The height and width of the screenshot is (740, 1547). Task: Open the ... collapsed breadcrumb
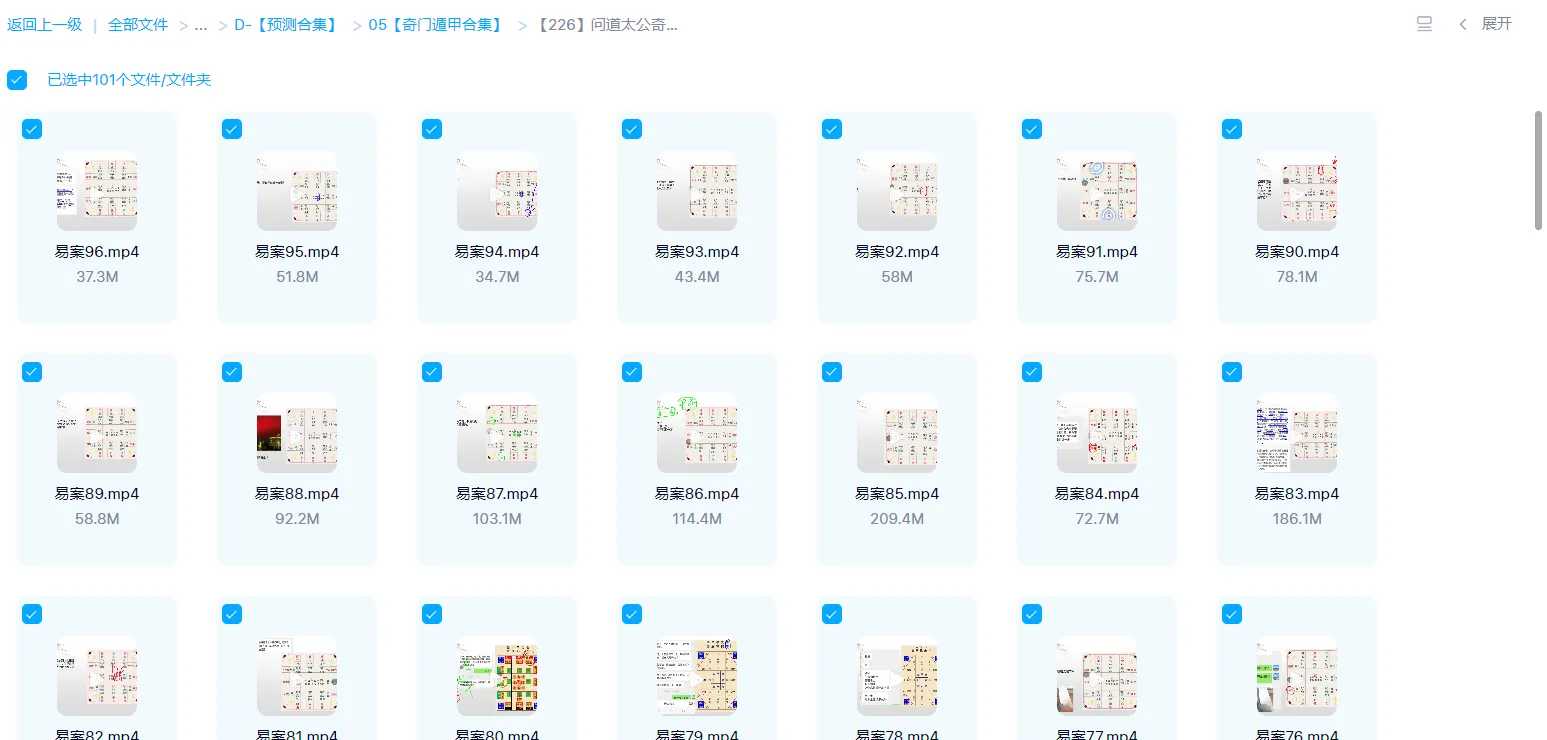(201, 25)
